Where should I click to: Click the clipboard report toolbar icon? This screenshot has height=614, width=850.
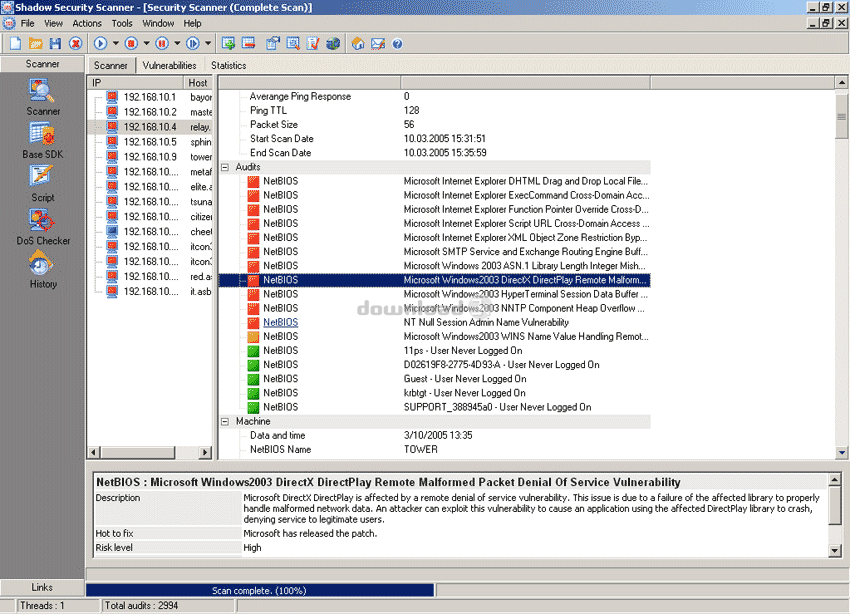(x=273, y=43)
